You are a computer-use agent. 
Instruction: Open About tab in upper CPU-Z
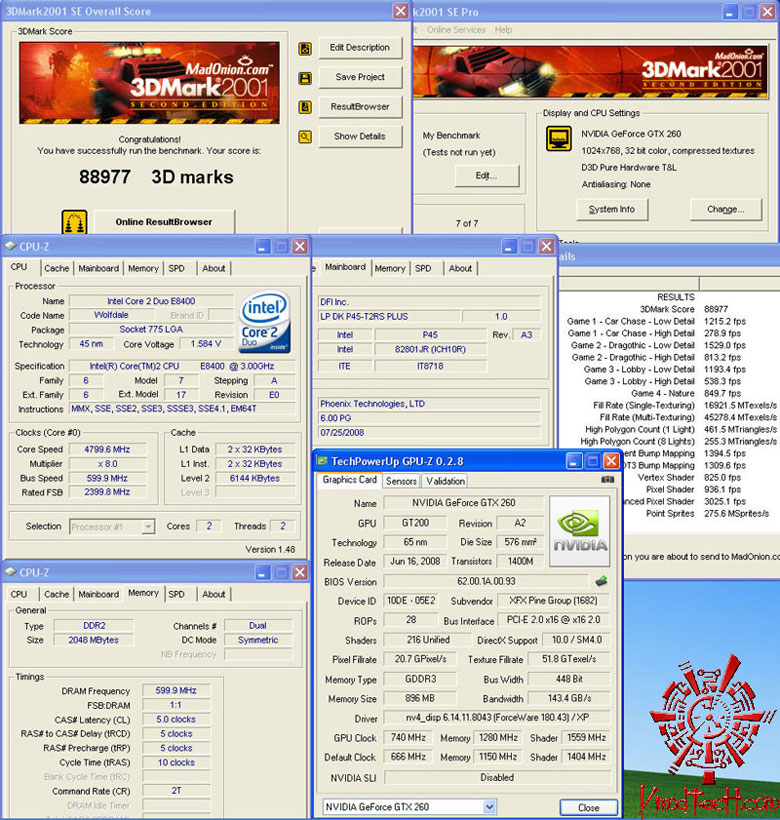pos(214,268)
